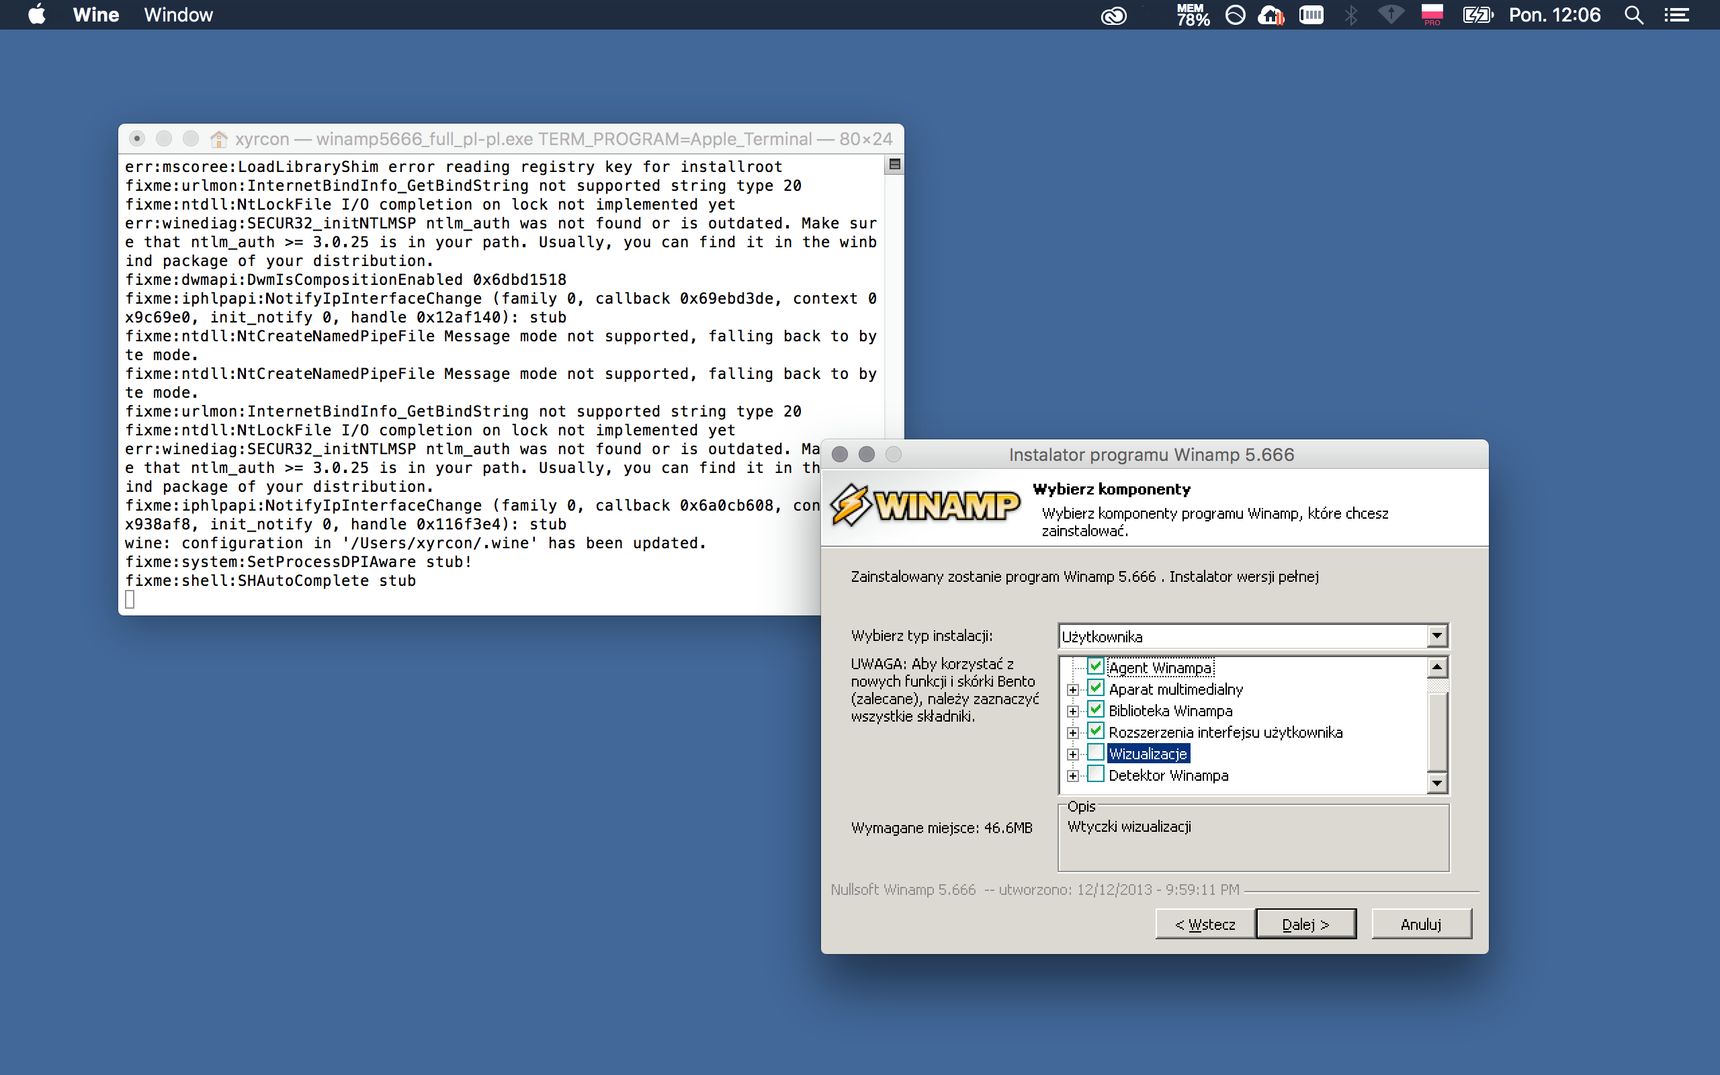Expand the Biblioteka Winampa tree node
Viewport: 1720px width, 1075px height.
point(1073,712)
